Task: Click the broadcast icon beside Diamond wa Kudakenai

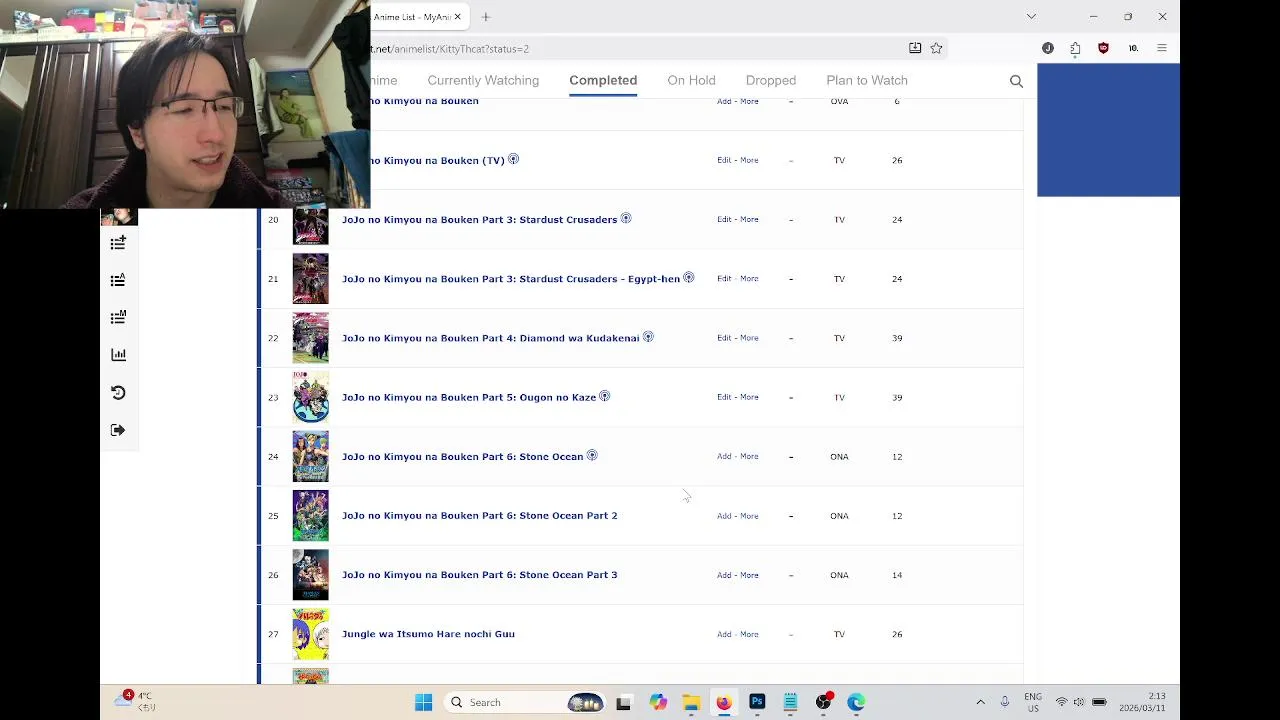Action: (x=648, y=337)
